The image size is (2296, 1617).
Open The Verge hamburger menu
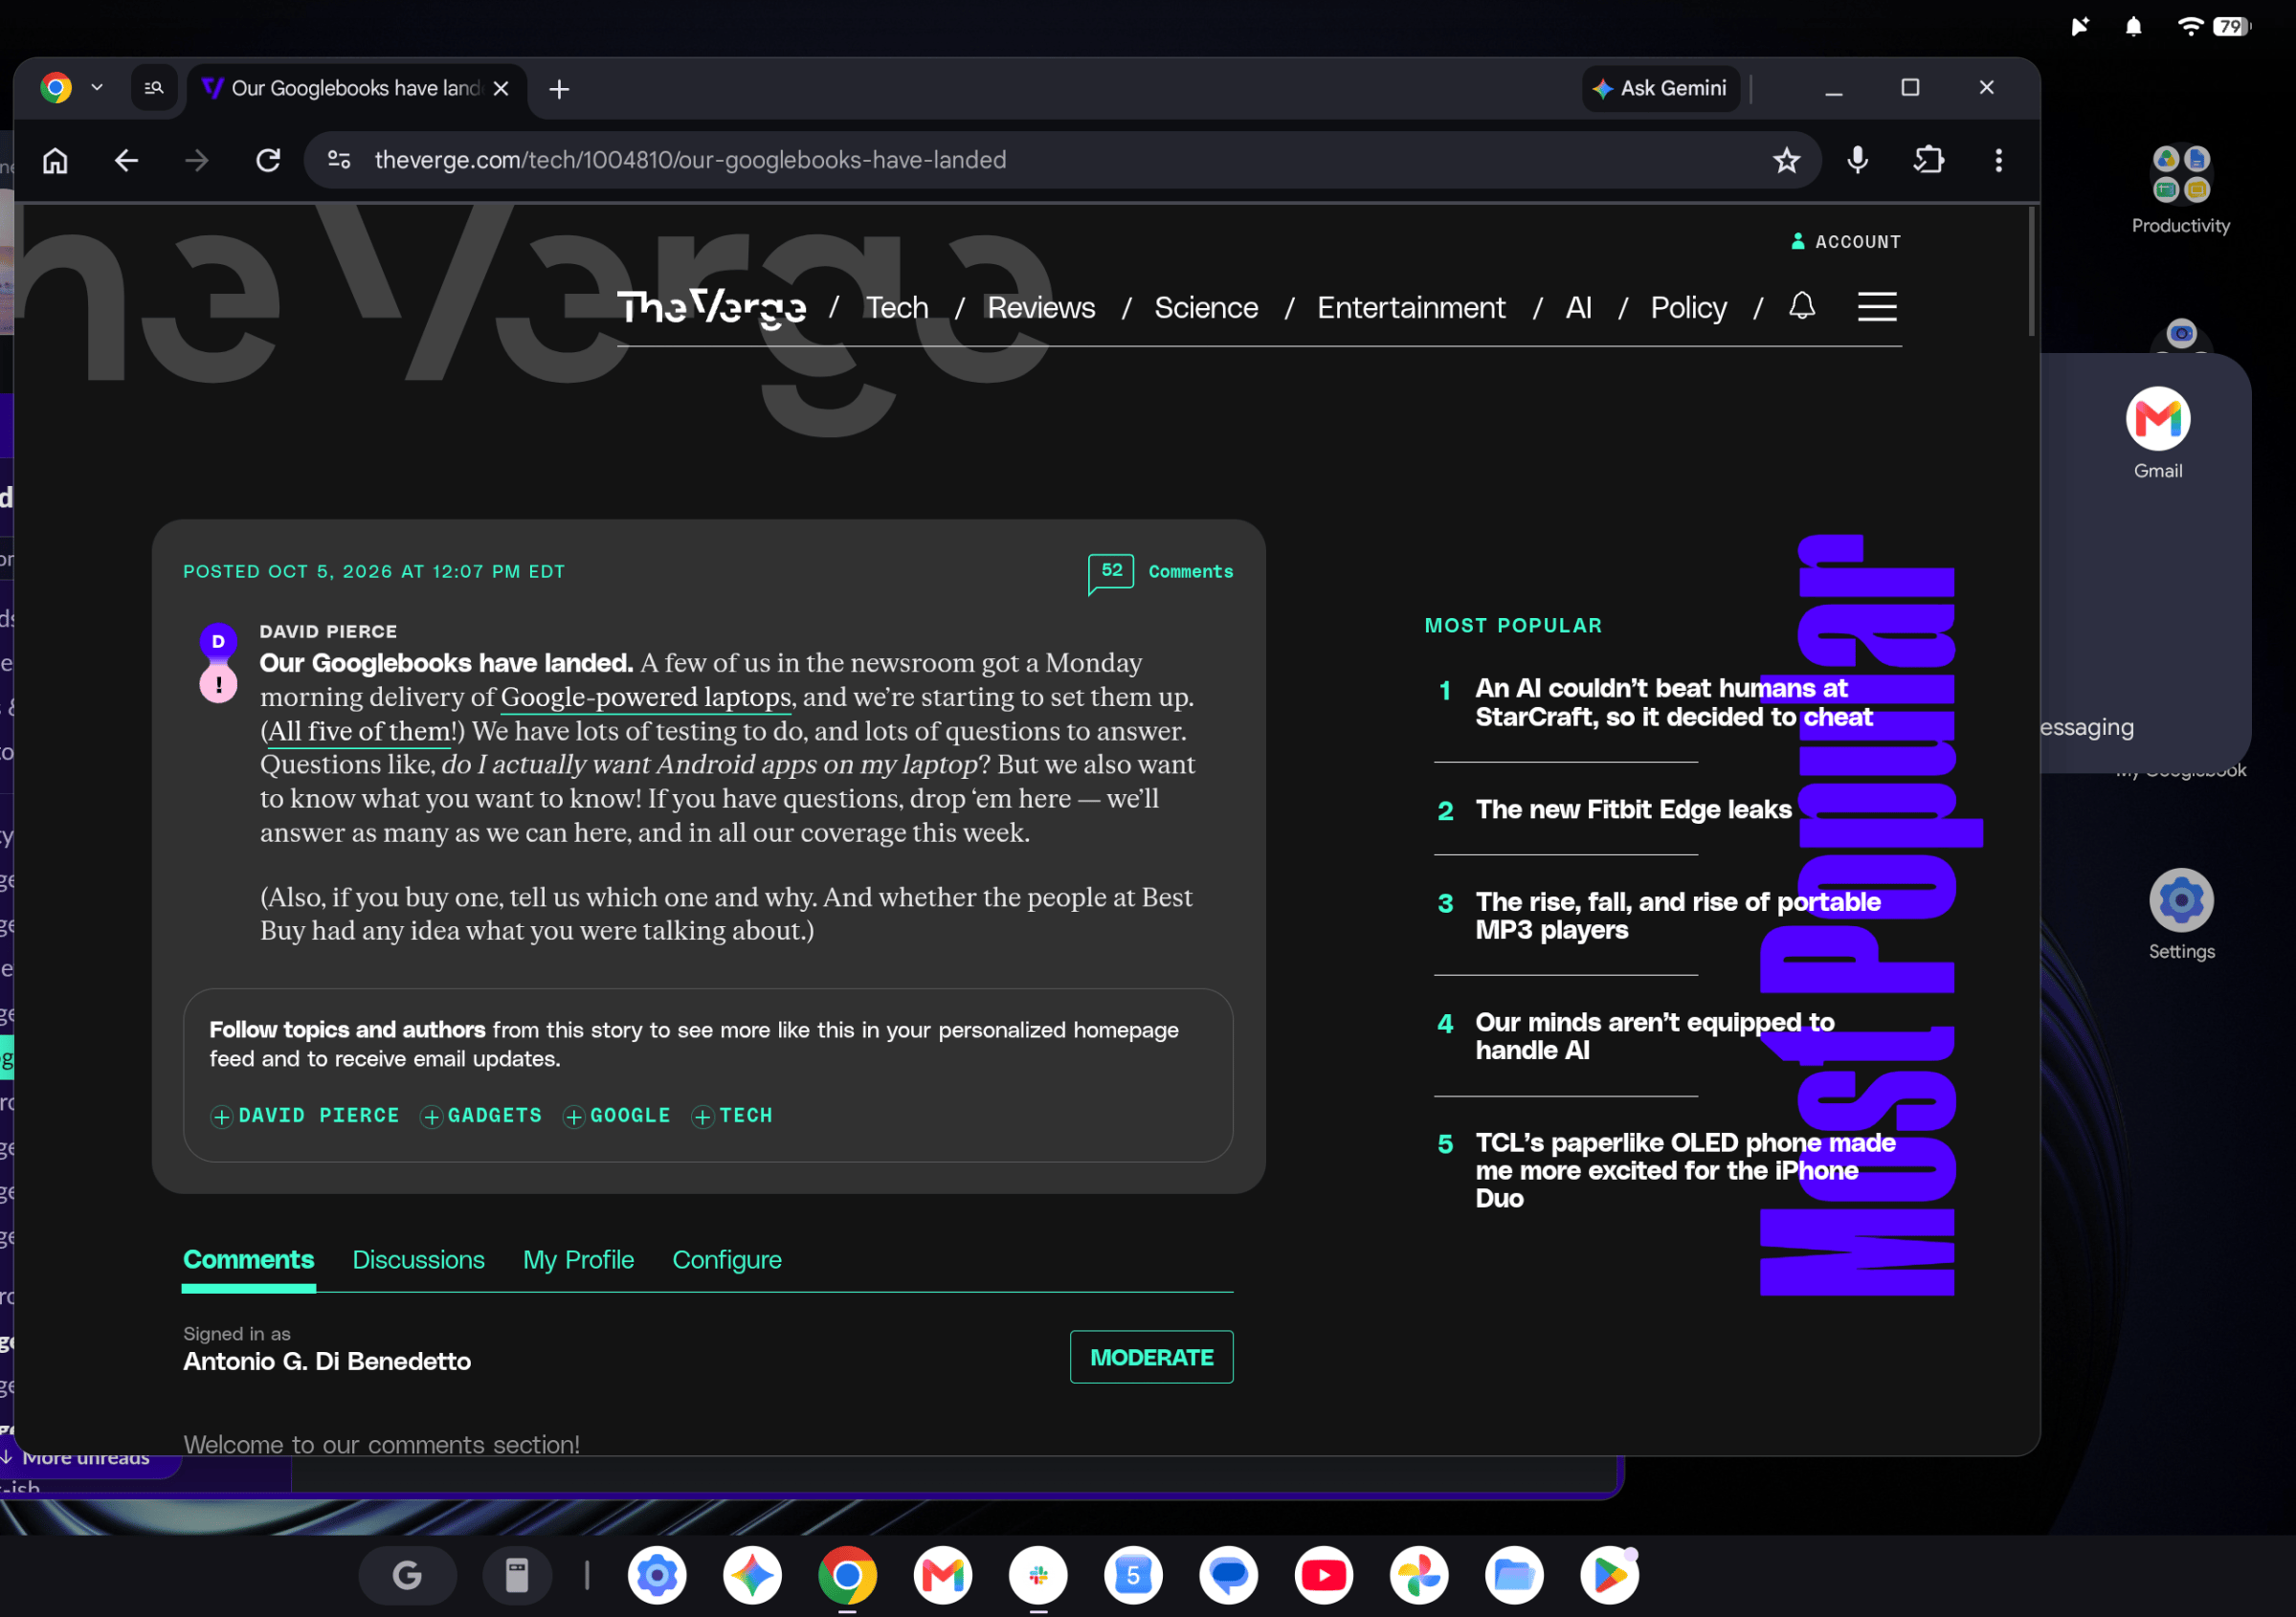pos(1877,306)
